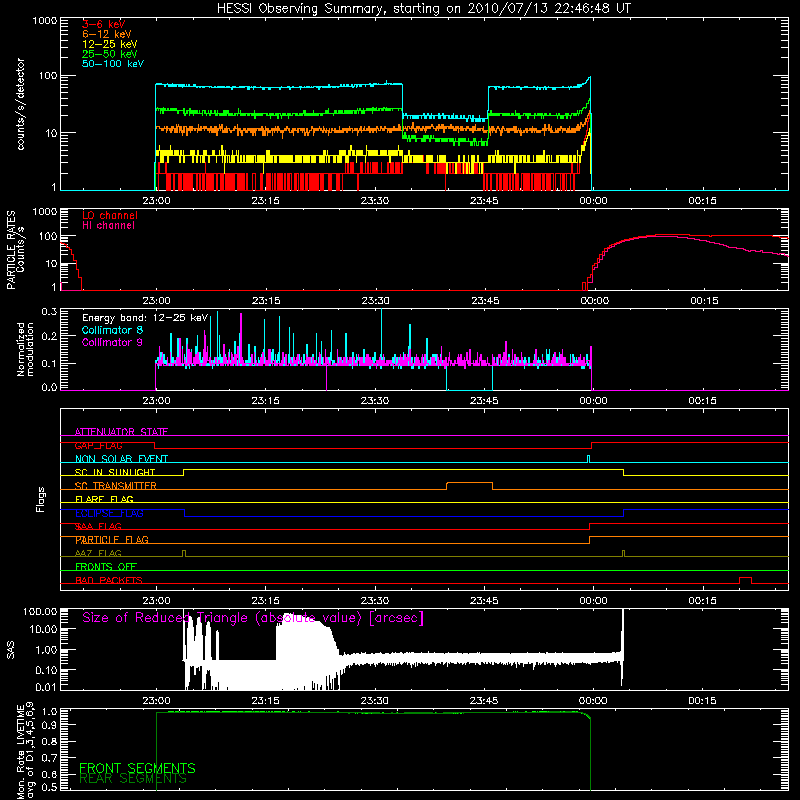
Task: Click the 0.3 tick on modulation axis
Action: 49,311
